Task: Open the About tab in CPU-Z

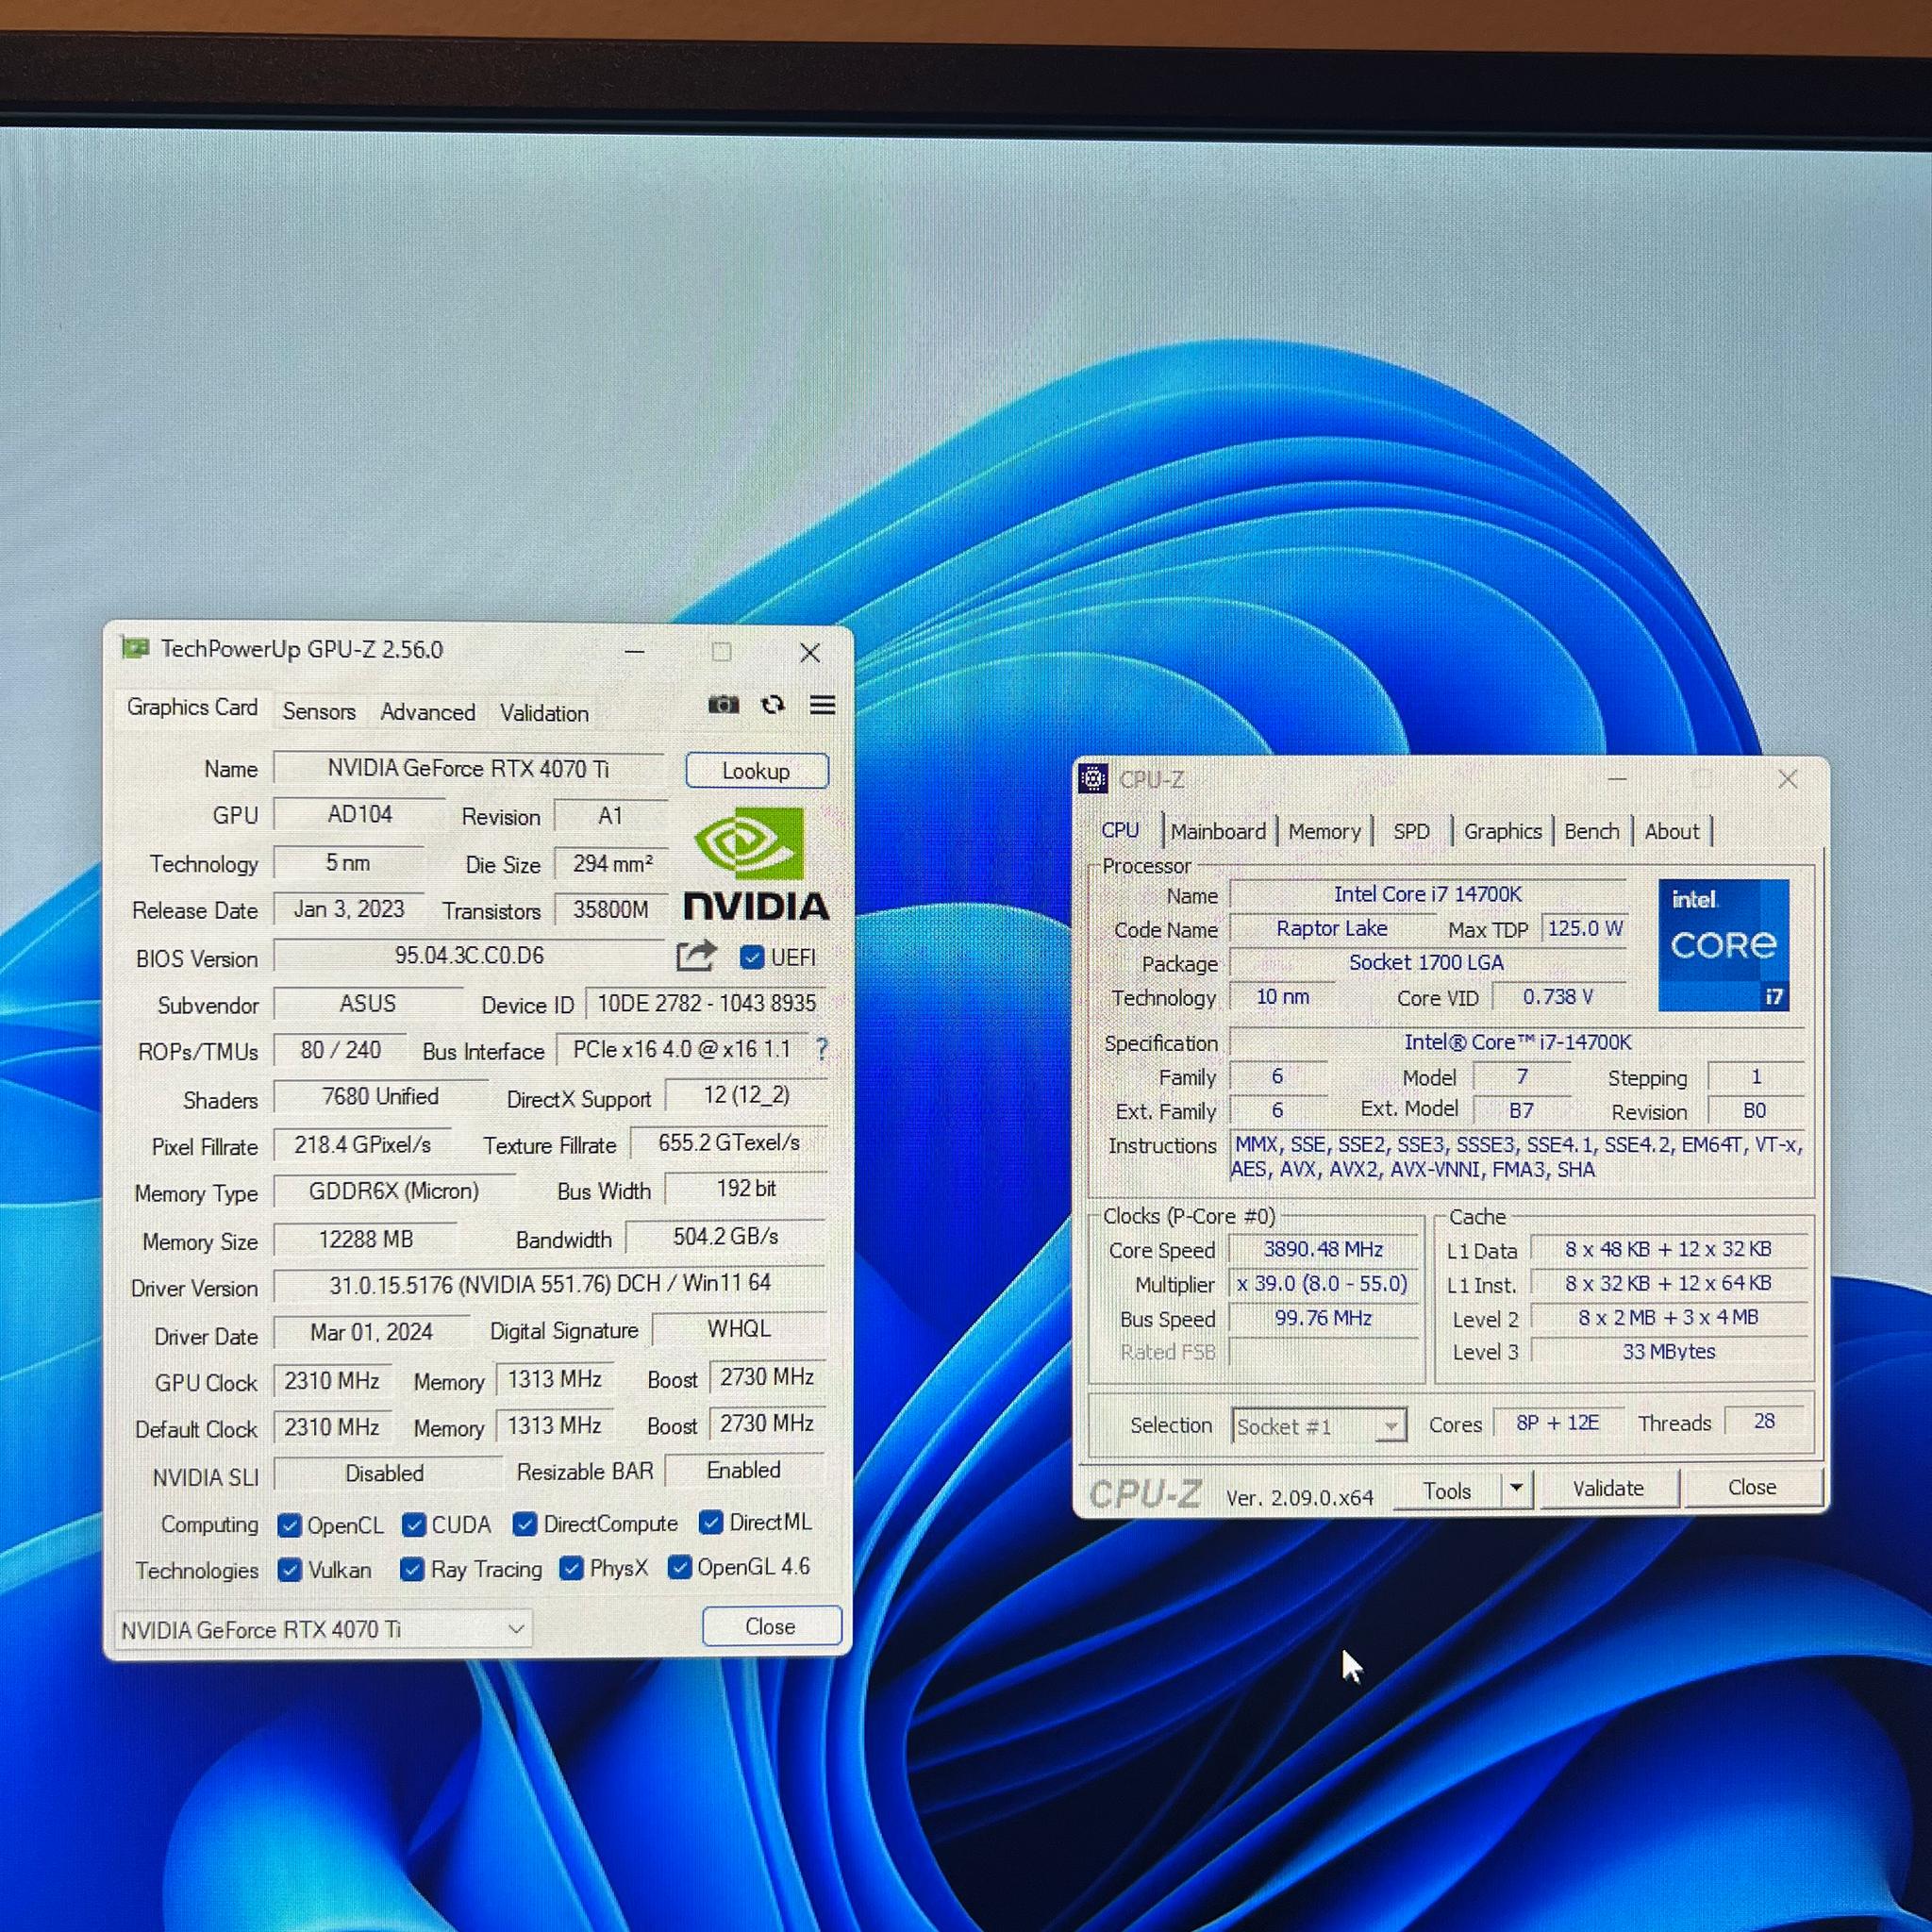Action: click(x=1671, y=831)
